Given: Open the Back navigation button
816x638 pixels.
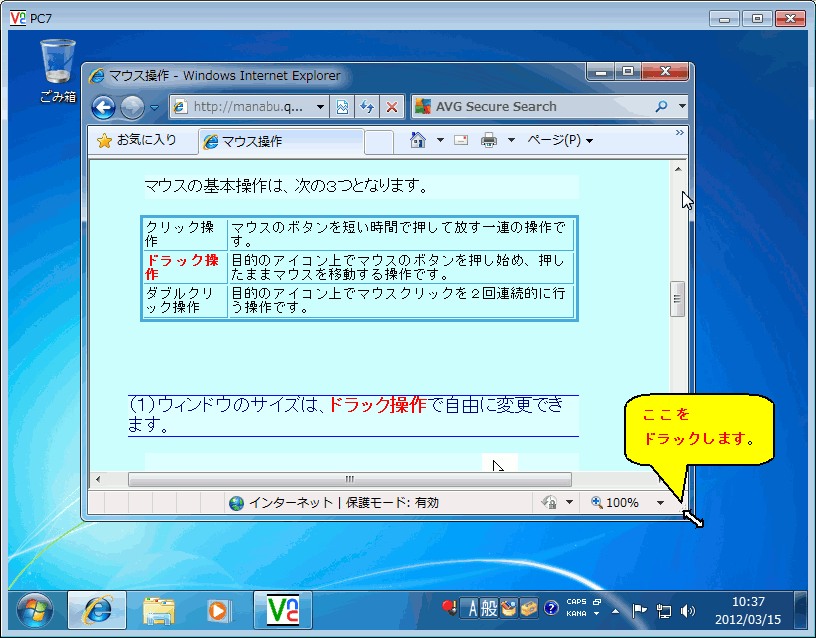Looking at the screenshot, I should click(103, 107).
